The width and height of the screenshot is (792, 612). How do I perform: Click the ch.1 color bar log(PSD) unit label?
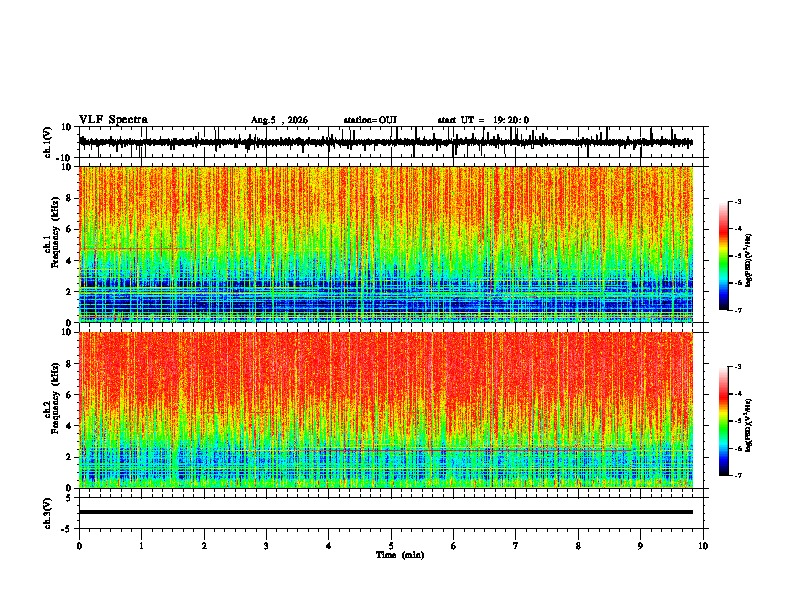pyautogui.click(x=749, y=261)
